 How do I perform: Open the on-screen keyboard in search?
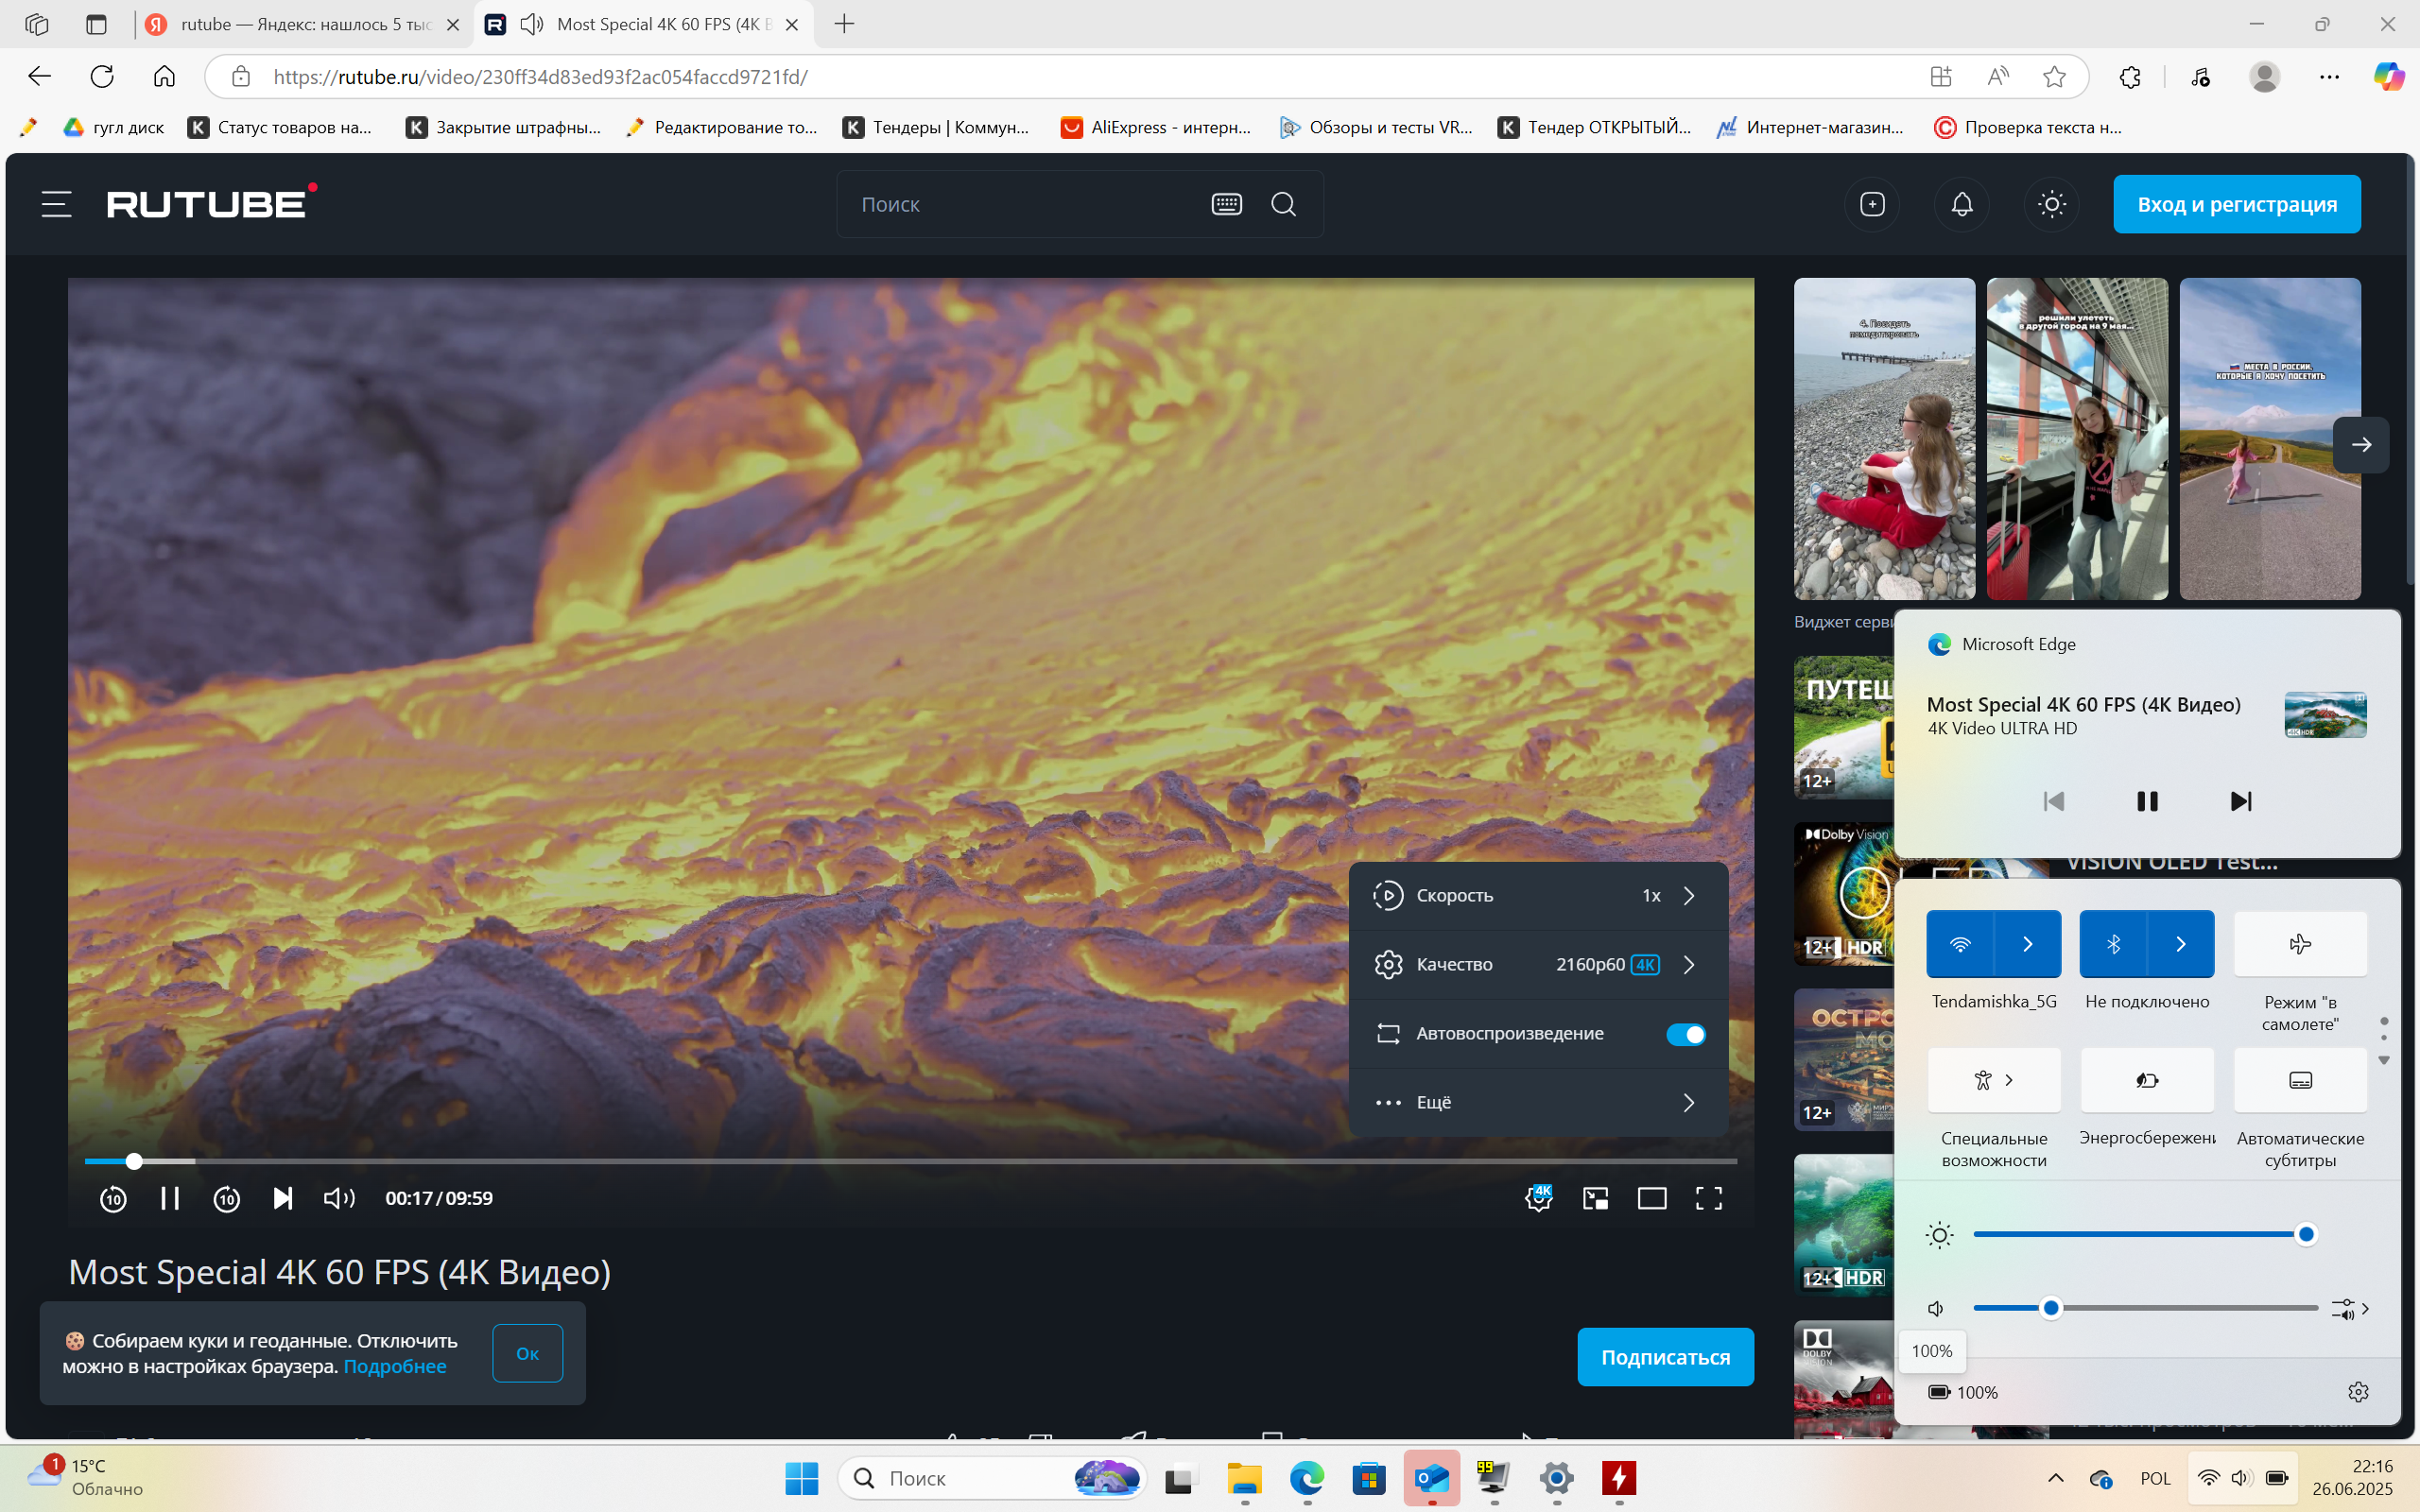click(1226, 204)
